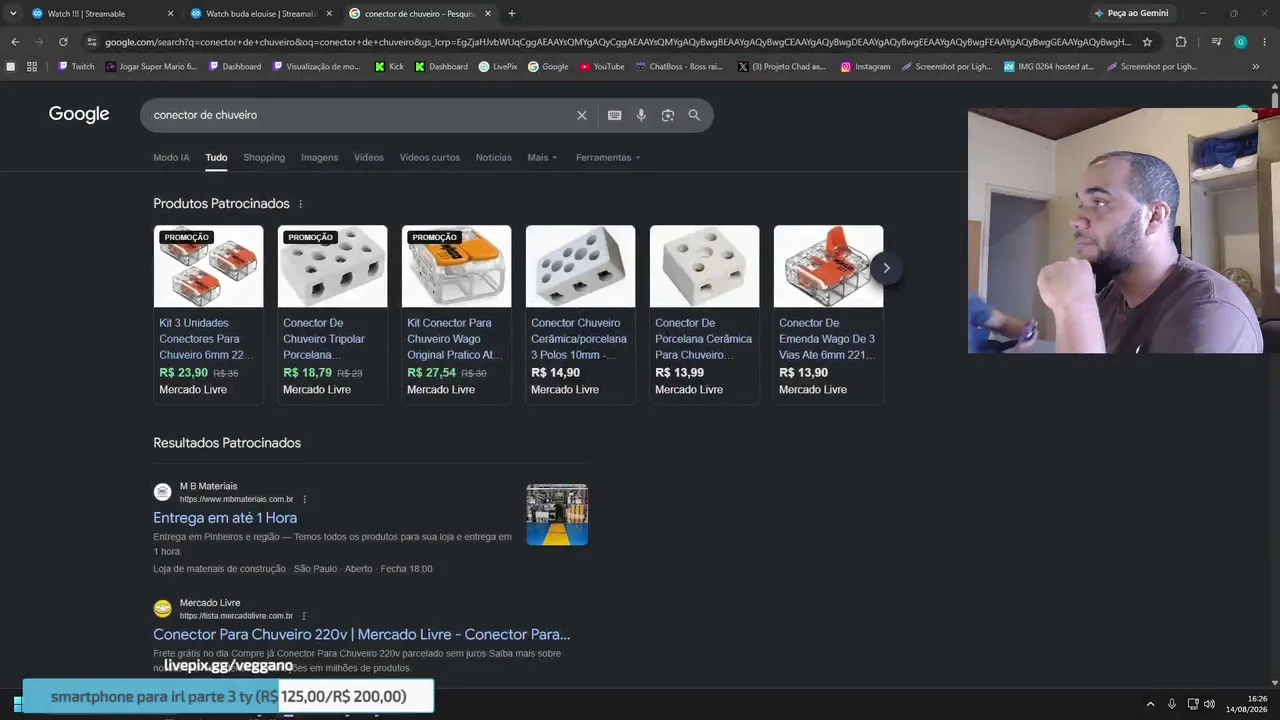
Task: Switch to Watch buda elouise Streamable tab
Action: click(261, 14)
